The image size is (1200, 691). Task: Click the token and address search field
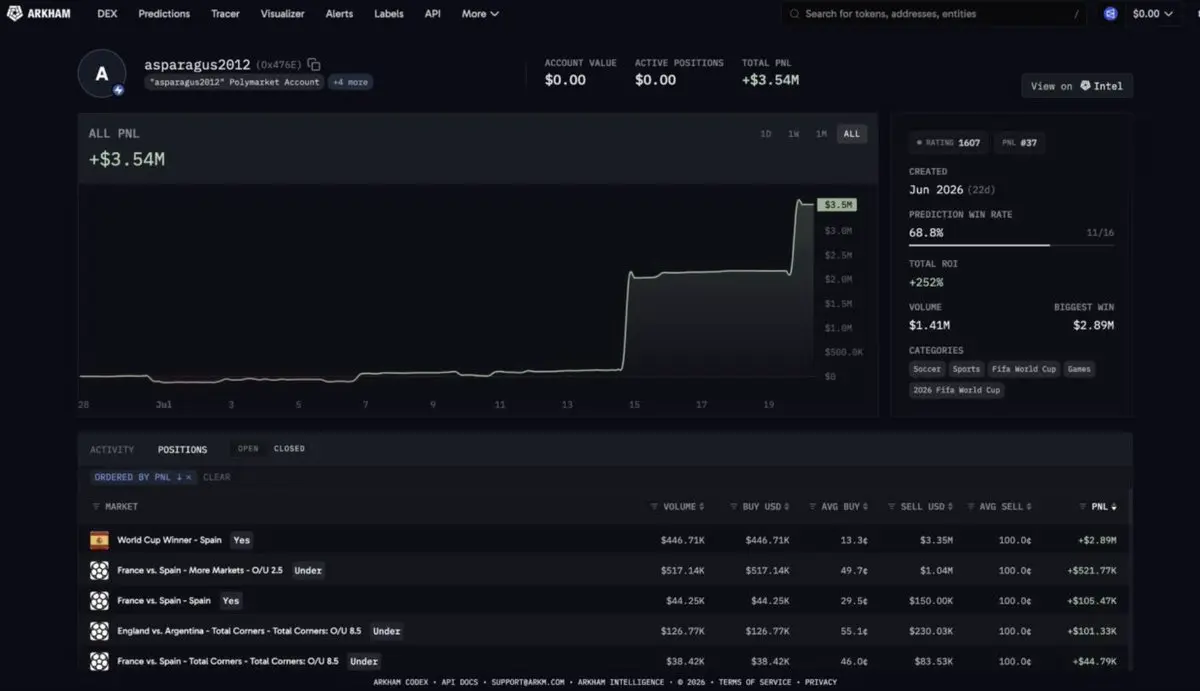point(935,14)
